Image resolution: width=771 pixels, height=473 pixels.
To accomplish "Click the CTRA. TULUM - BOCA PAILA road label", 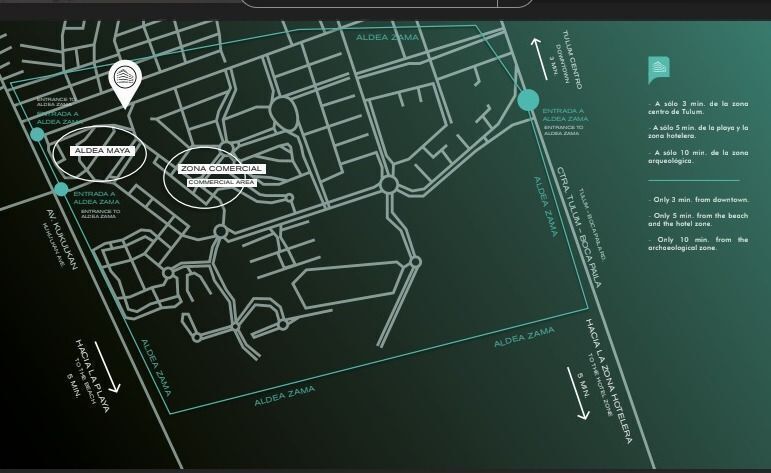I will pyautogui.click(x=579, y=227).
